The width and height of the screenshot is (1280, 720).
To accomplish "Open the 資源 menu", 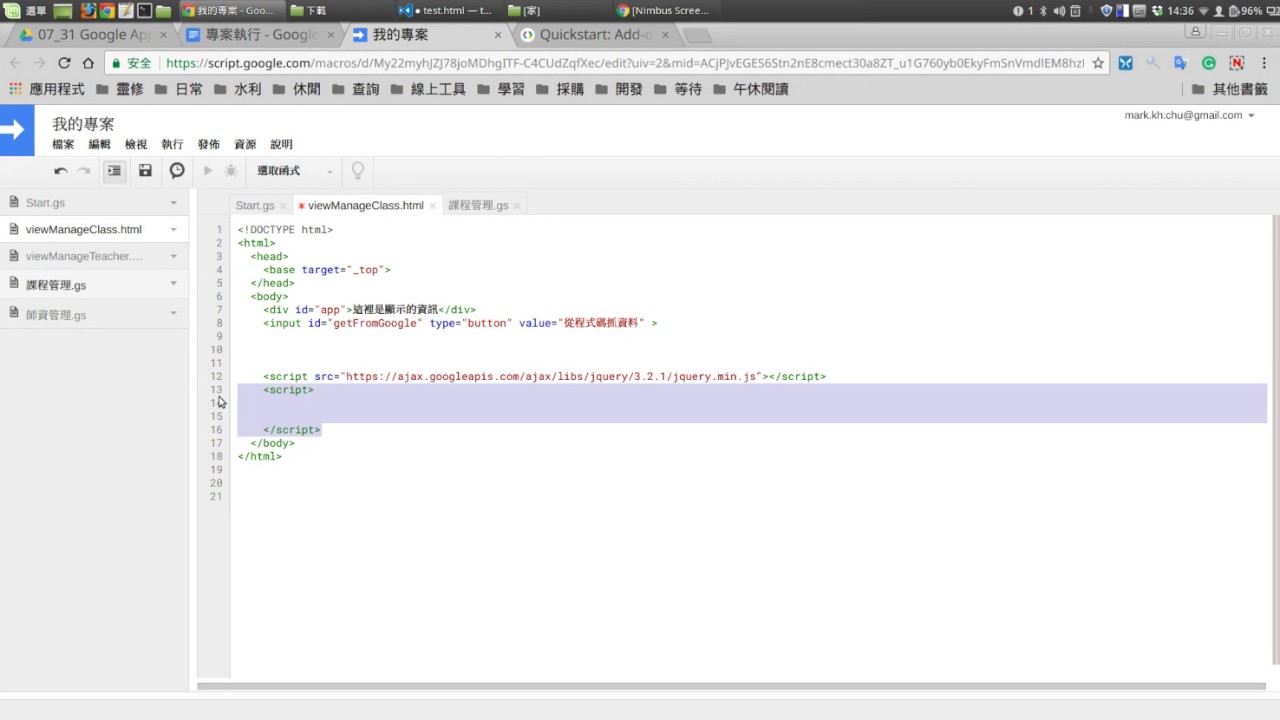I will point(245,145).
